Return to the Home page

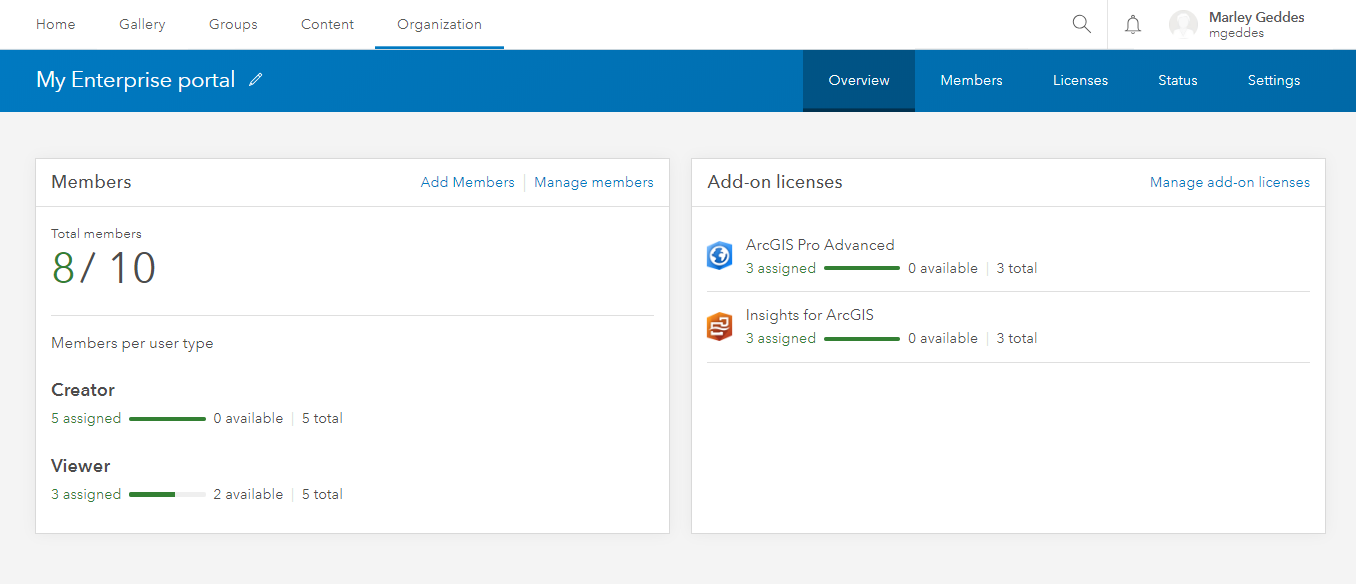coord(55,23)
